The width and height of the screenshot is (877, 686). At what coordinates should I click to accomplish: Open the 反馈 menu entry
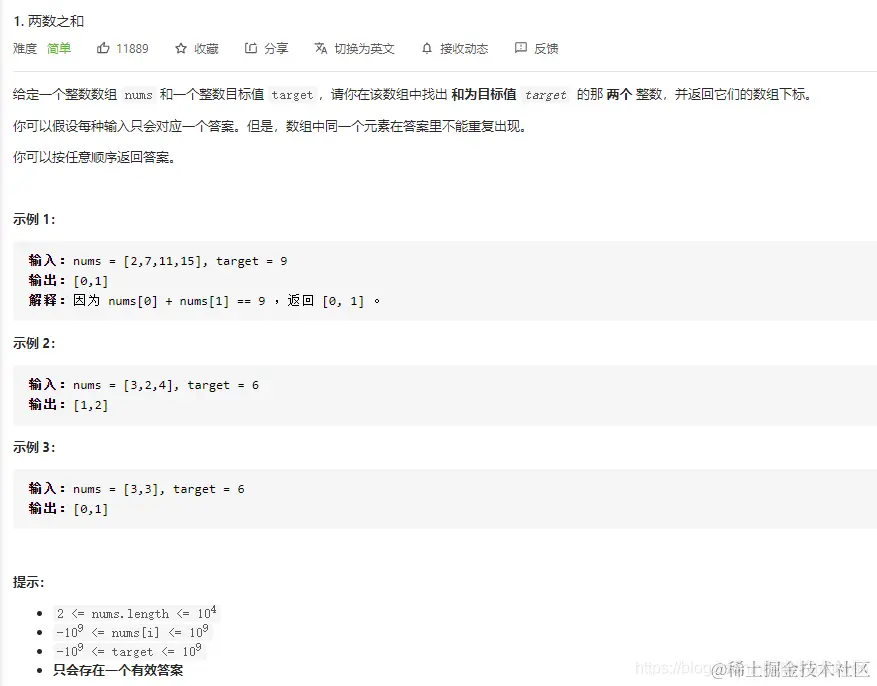click(x=540, y=47)
